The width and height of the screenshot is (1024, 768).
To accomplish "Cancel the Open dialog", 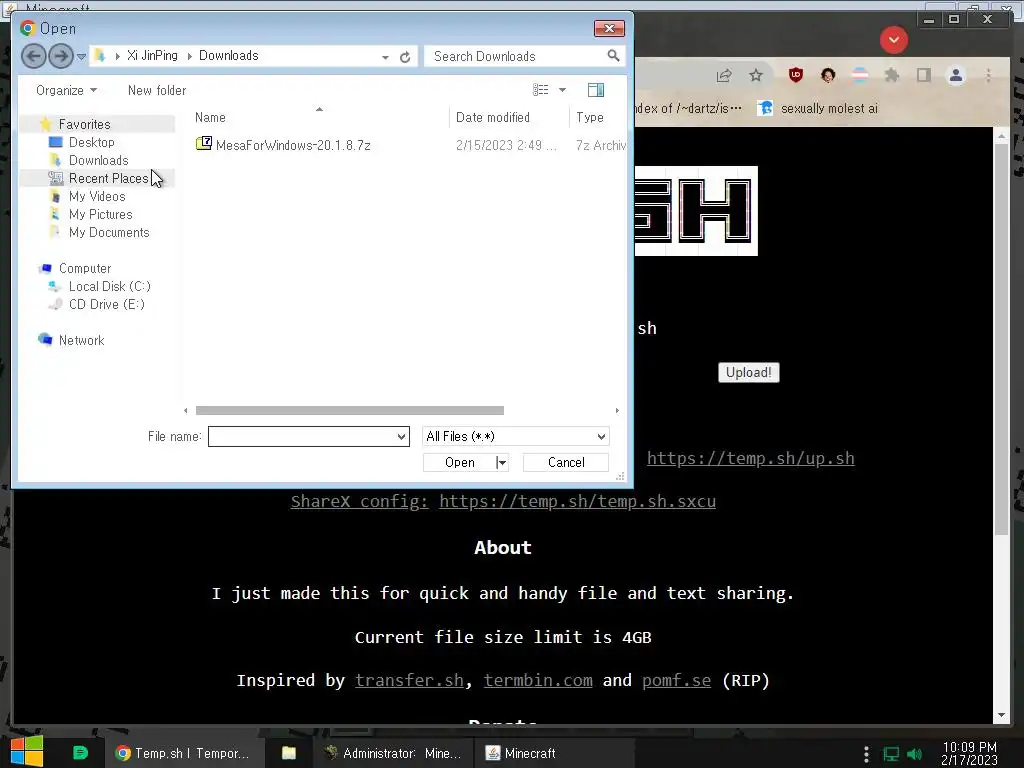I will click(x=566, y=462).
